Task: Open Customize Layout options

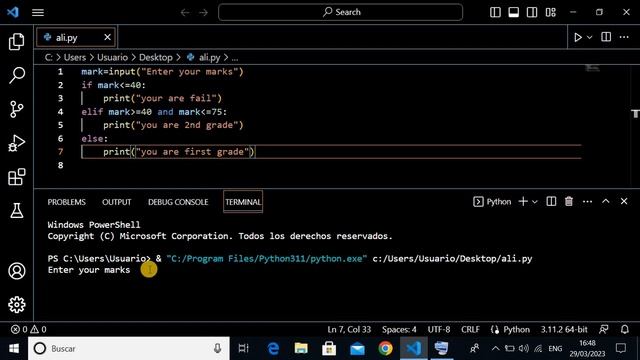Action: (551, 12)
